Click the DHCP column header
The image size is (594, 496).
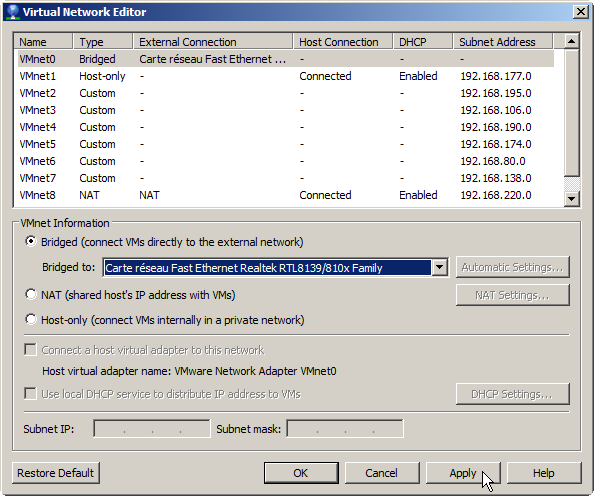click(x=423, y=42)
